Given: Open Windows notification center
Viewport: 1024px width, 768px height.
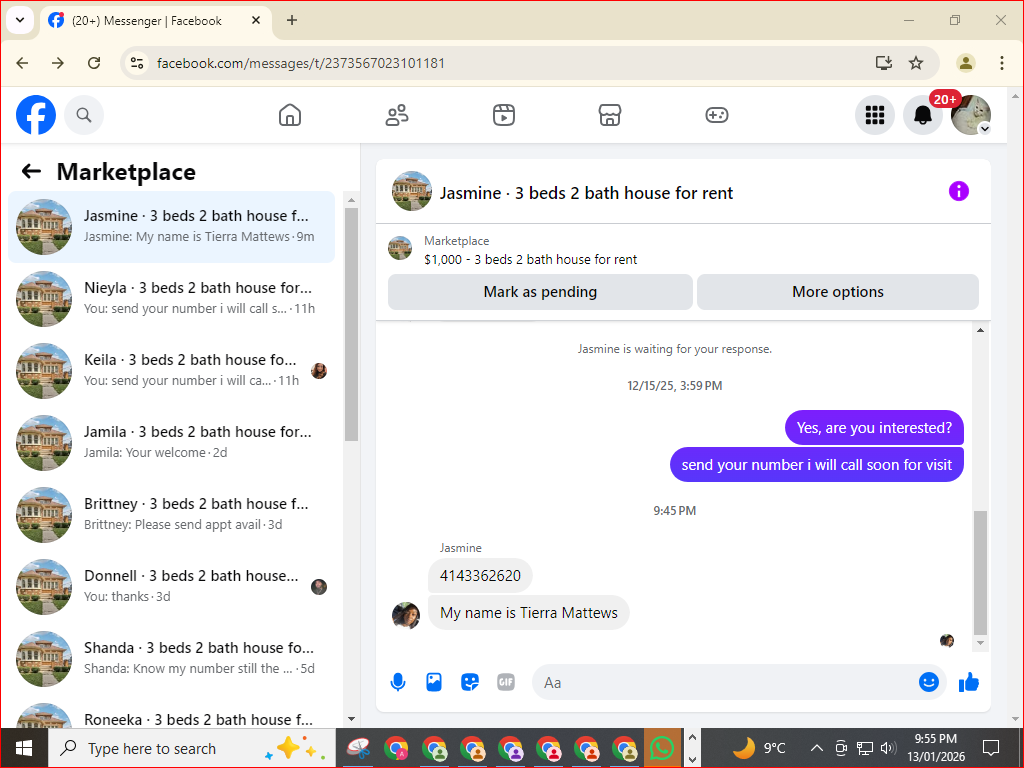Looking at the screenshot, I should click(x=991, y=748).
